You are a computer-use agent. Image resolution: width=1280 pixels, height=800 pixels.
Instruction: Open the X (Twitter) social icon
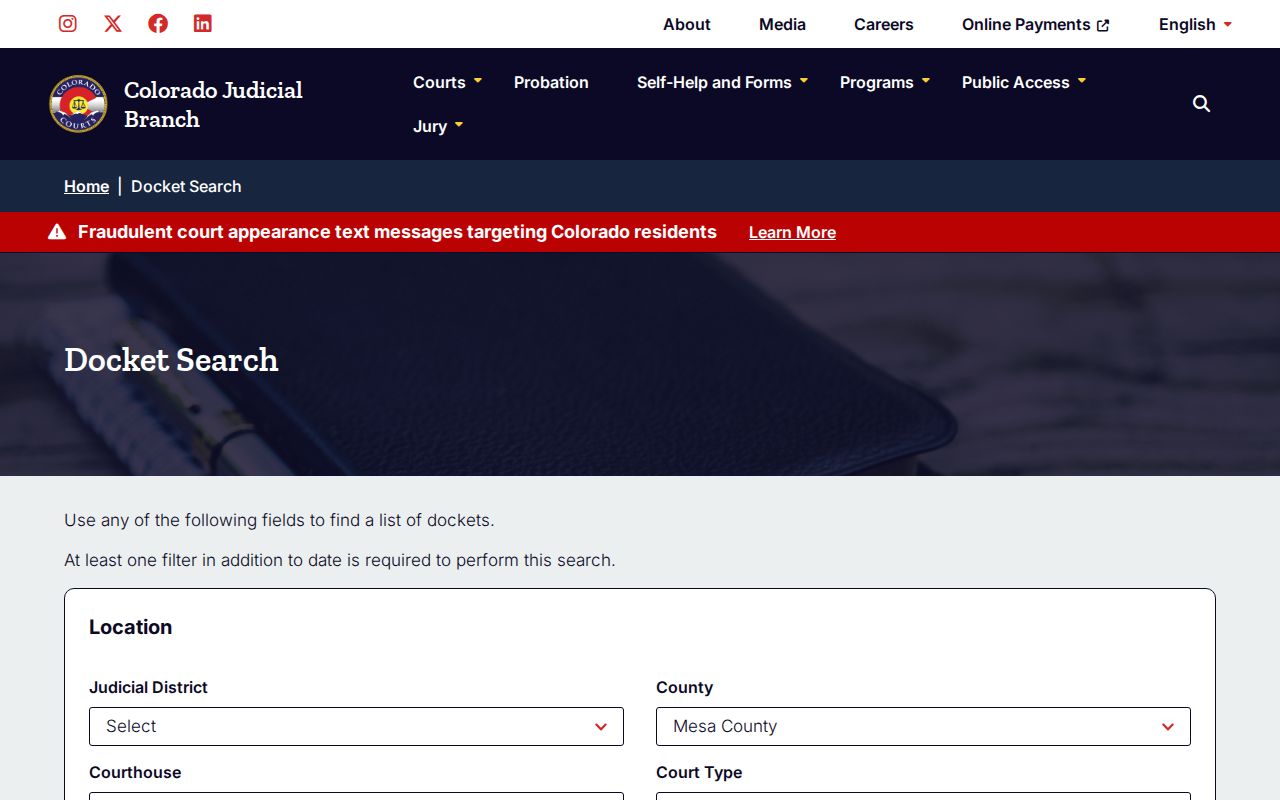tap(113, 23)
